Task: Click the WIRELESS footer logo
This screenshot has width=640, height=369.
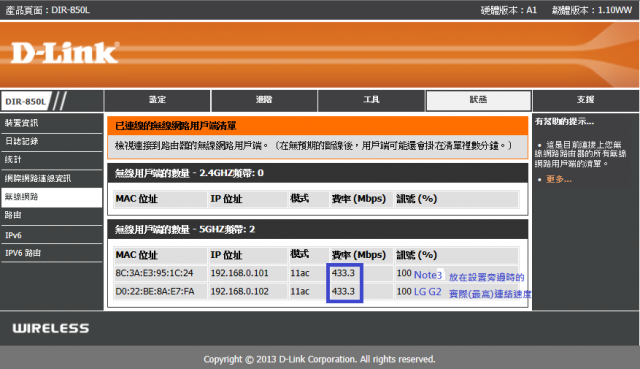Action: coord(51,328)
